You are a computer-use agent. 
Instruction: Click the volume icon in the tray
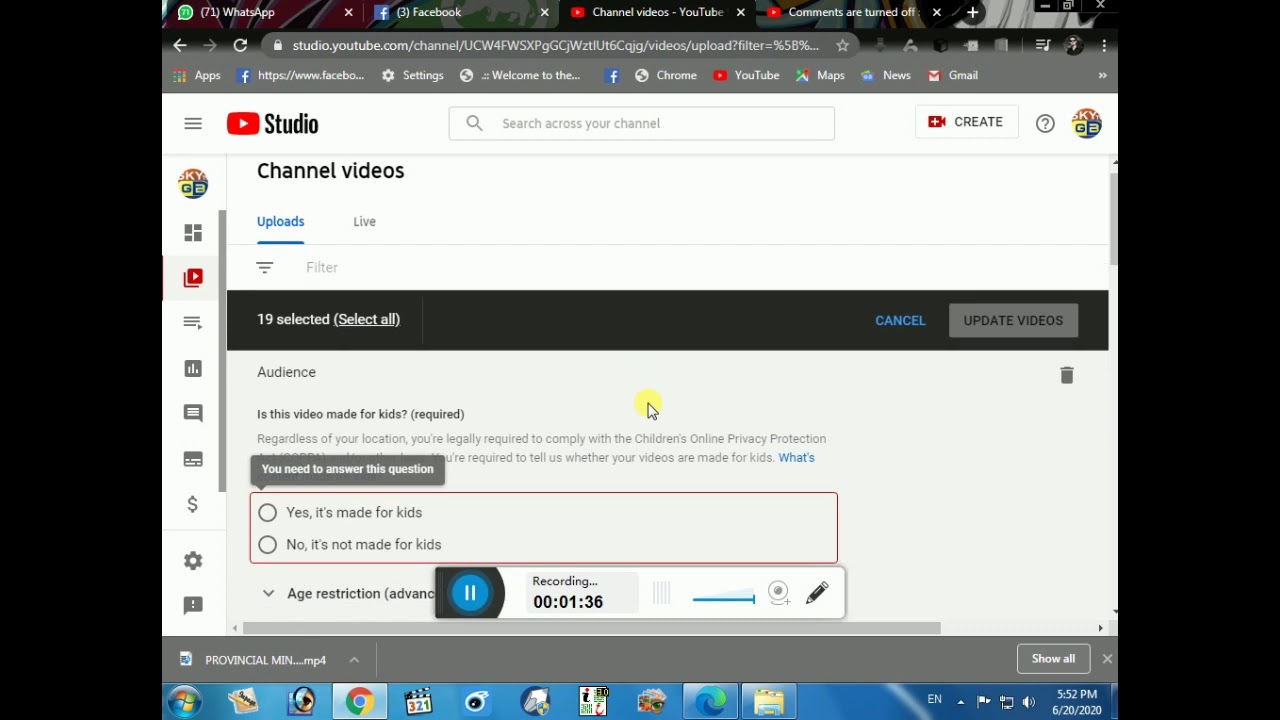[1029, 702]
